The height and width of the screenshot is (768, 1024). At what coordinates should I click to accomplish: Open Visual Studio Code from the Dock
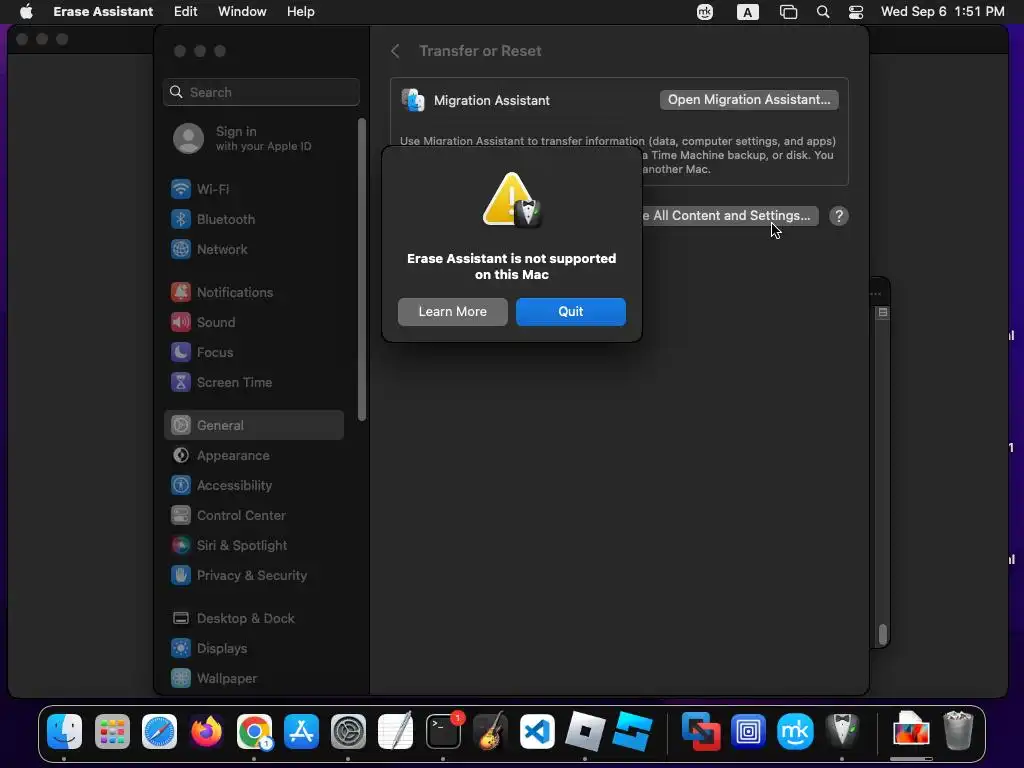537,731
